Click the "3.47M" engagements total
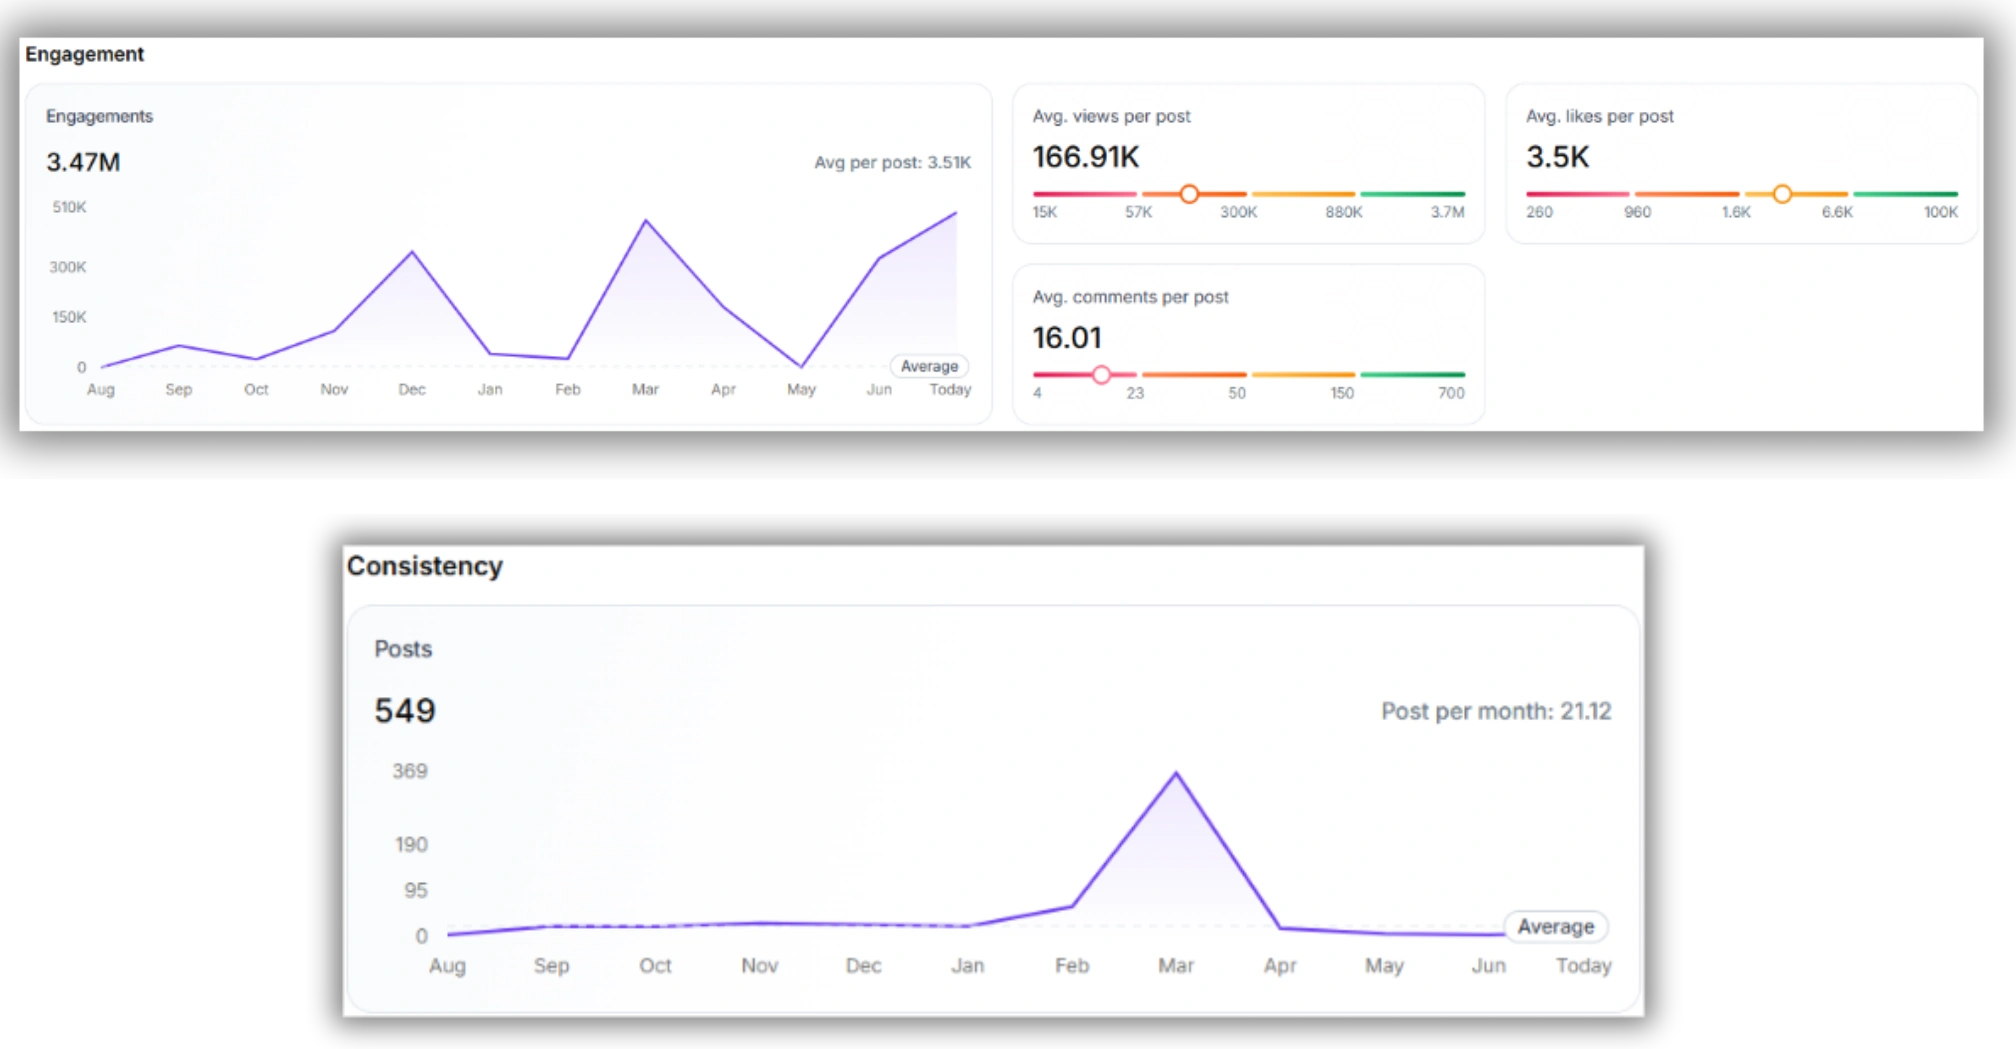 point(83,162)
